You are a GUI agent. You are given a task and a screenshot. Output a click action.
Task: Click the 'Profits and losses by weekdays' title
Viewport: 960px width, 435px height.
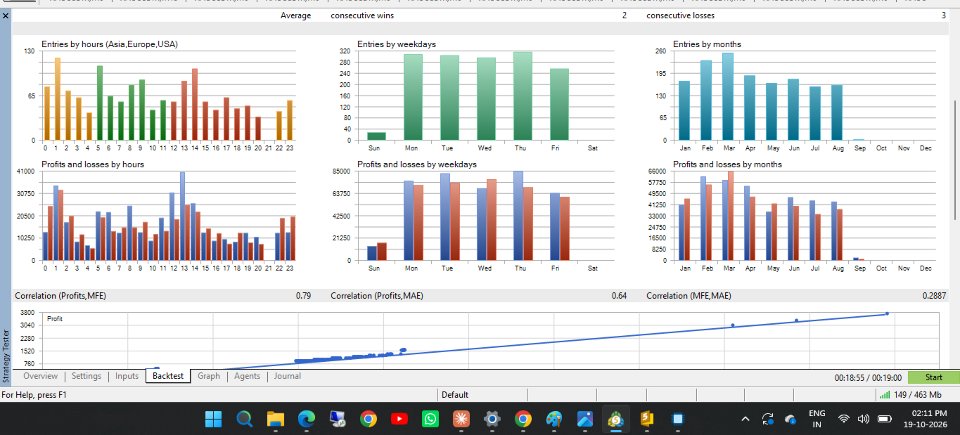417,164
